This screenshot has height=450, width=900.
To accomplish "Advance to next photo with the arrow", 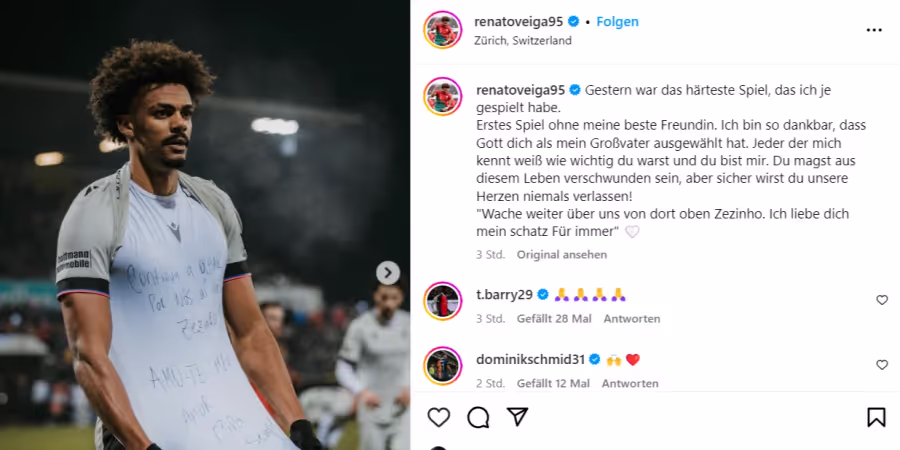I will (x=388, y=273).
